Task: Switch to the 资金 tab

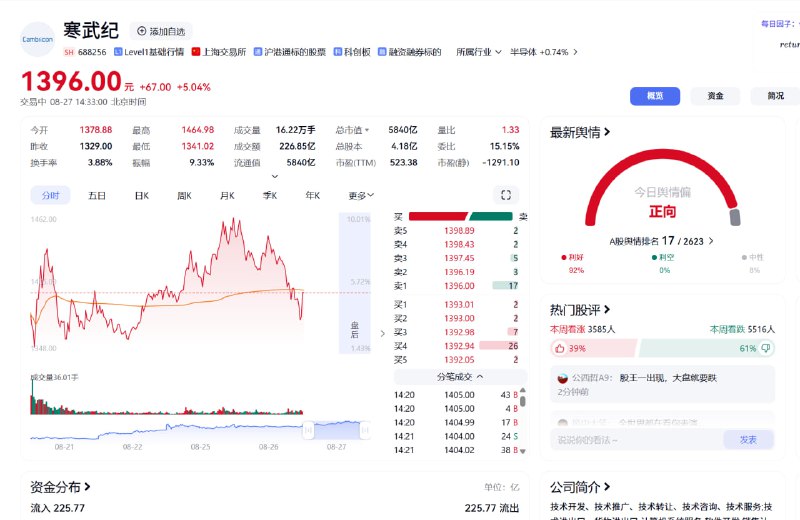Action: (715, 96)
